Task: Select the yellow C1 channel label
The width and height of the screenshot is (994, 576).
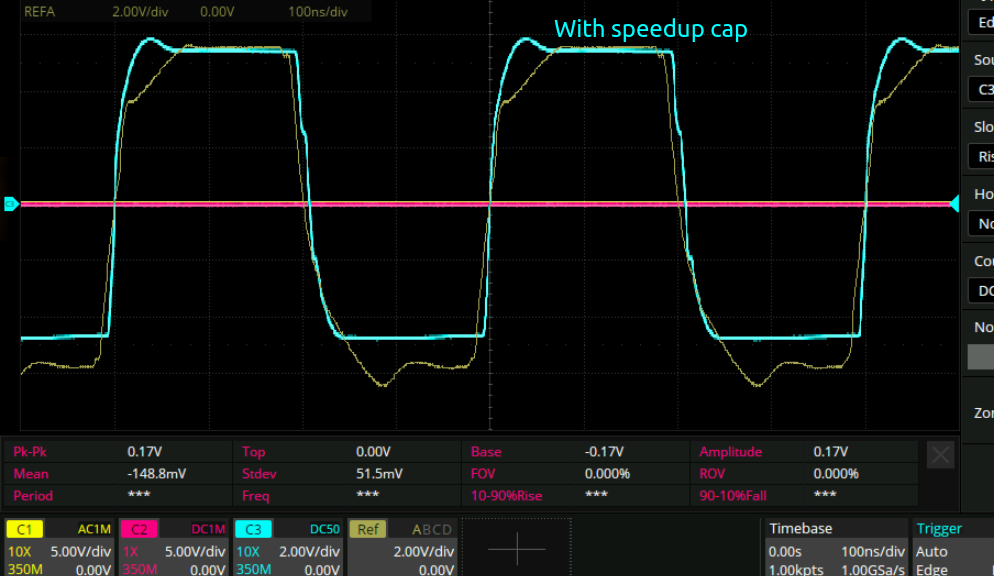Action: [x=25, y=529]
